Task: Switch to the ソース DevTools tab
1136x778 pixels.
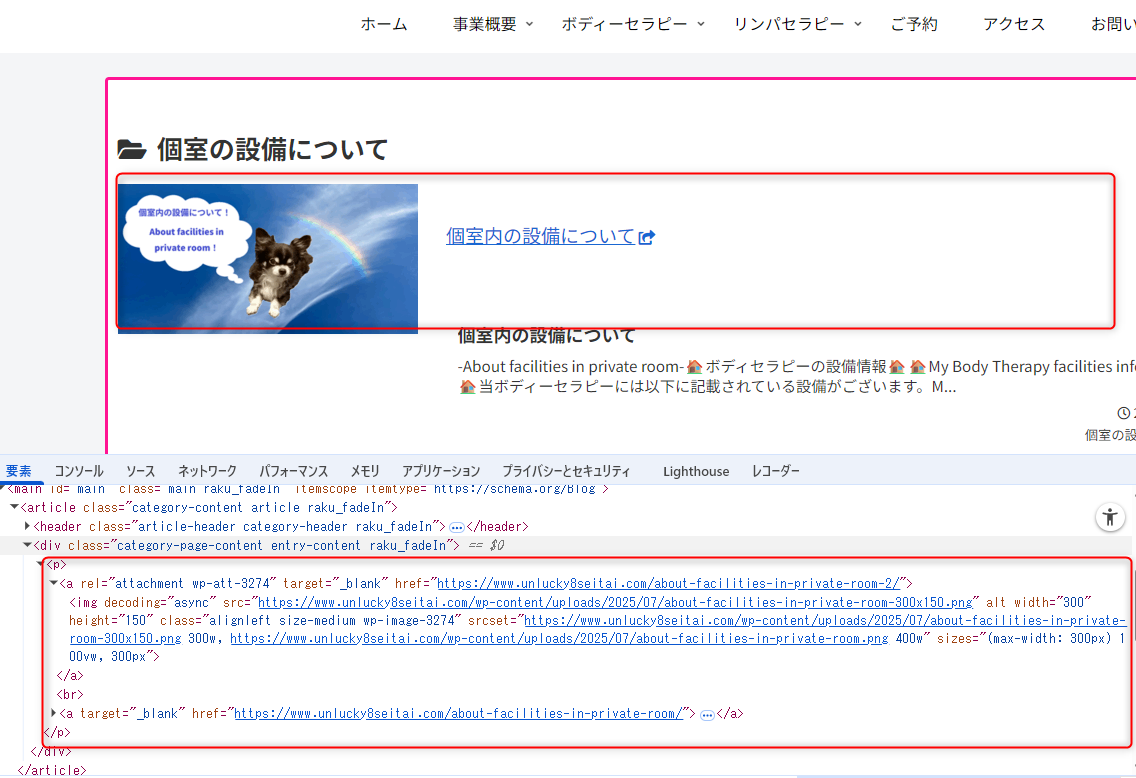Action: (141, 471)
